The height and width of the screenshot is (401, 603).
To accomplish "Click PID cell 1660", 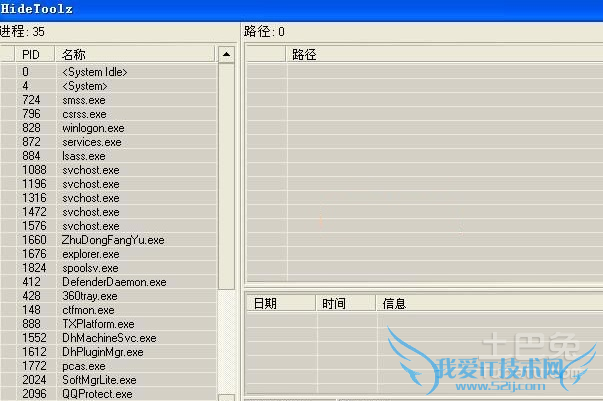I will (34, 240).
